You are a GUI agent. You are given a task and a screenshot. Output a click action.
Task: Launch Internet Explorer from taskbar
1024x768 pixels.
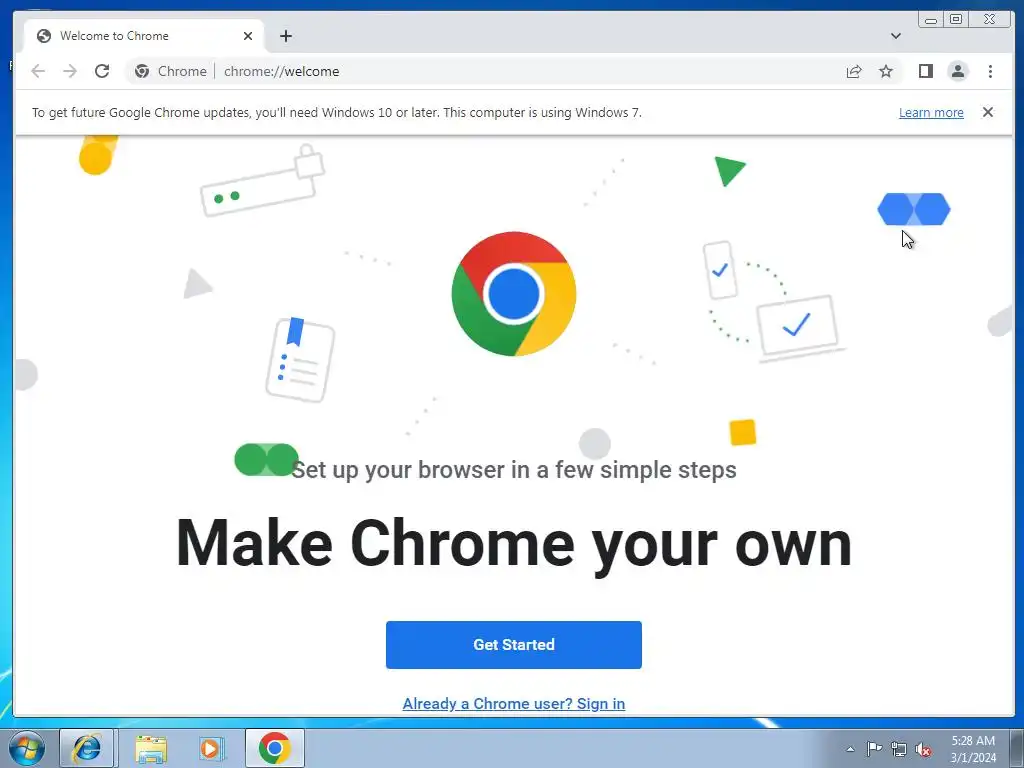pyautogui.click(x=86, y=748)
